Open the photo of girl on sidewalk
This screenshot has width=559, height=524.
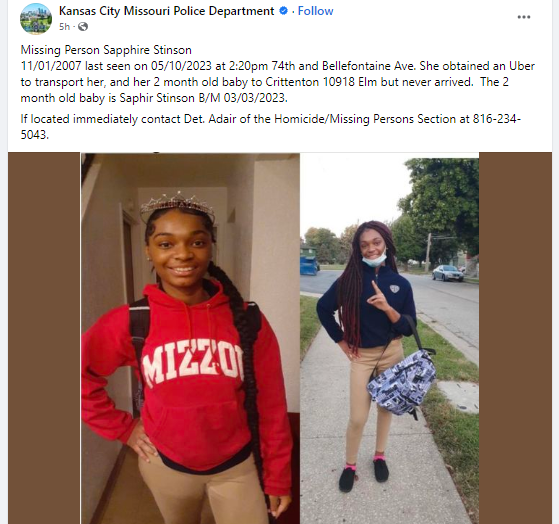click(x=389, y=340)
